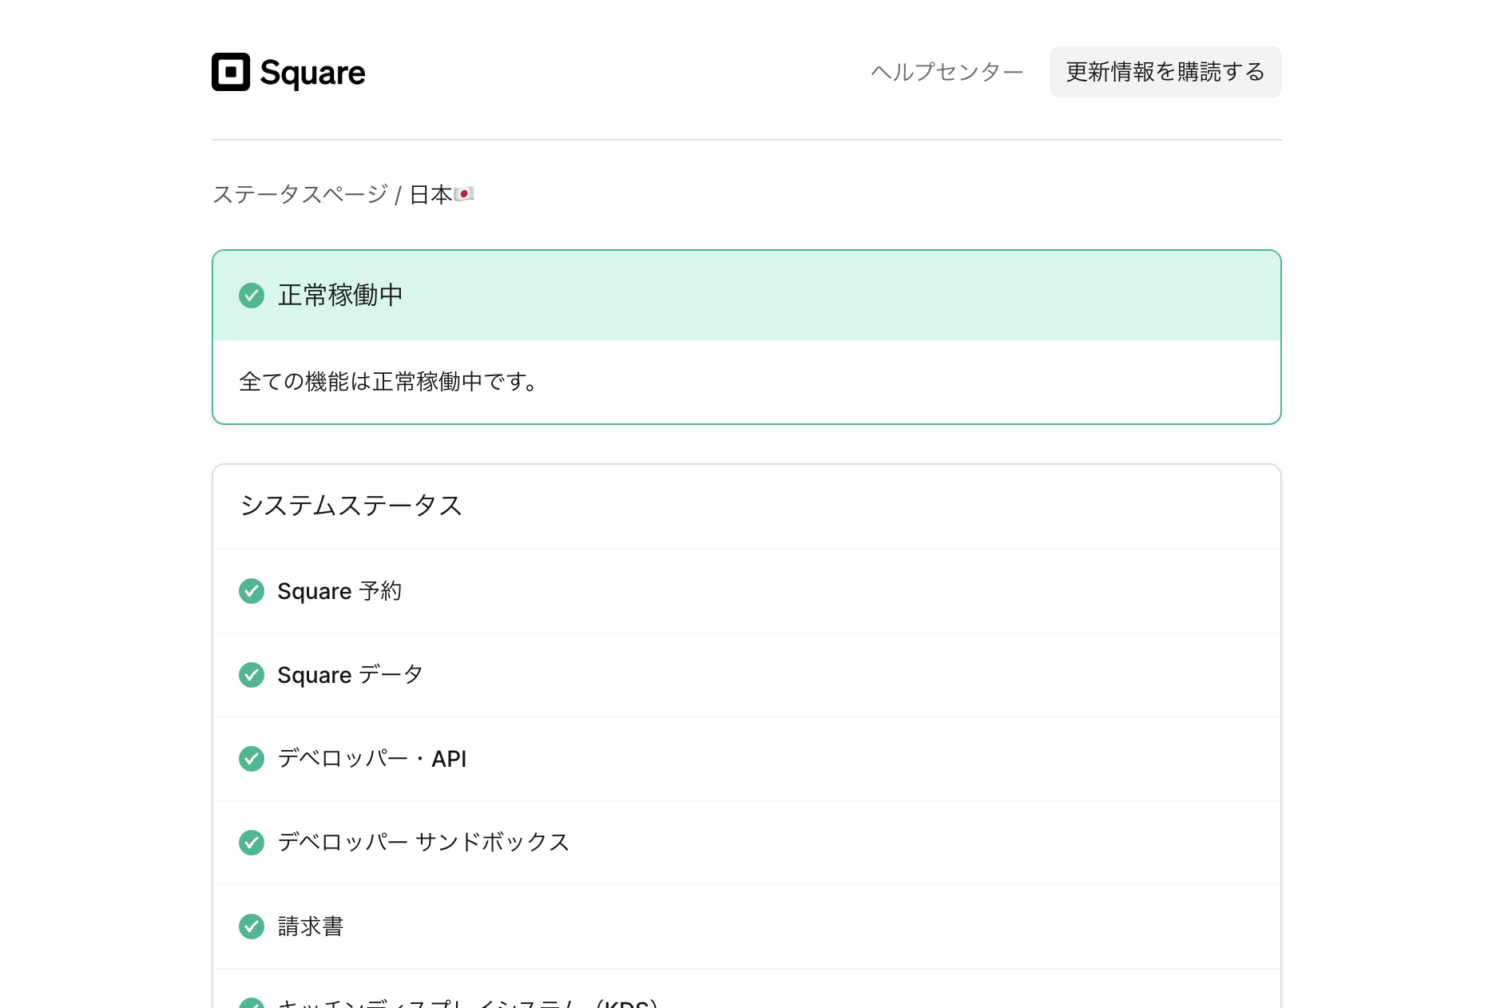Screen dimensions: 1500x1008
Task: Click 更新情報を購読する button
Action: point(1164,71)
